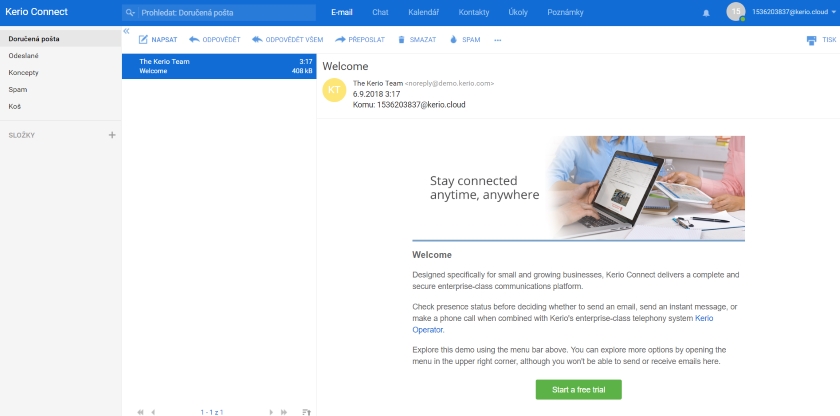Select the Koš trash folder
Image resolution: width=840 pixels, height=416 pixels.
[61, 106]
